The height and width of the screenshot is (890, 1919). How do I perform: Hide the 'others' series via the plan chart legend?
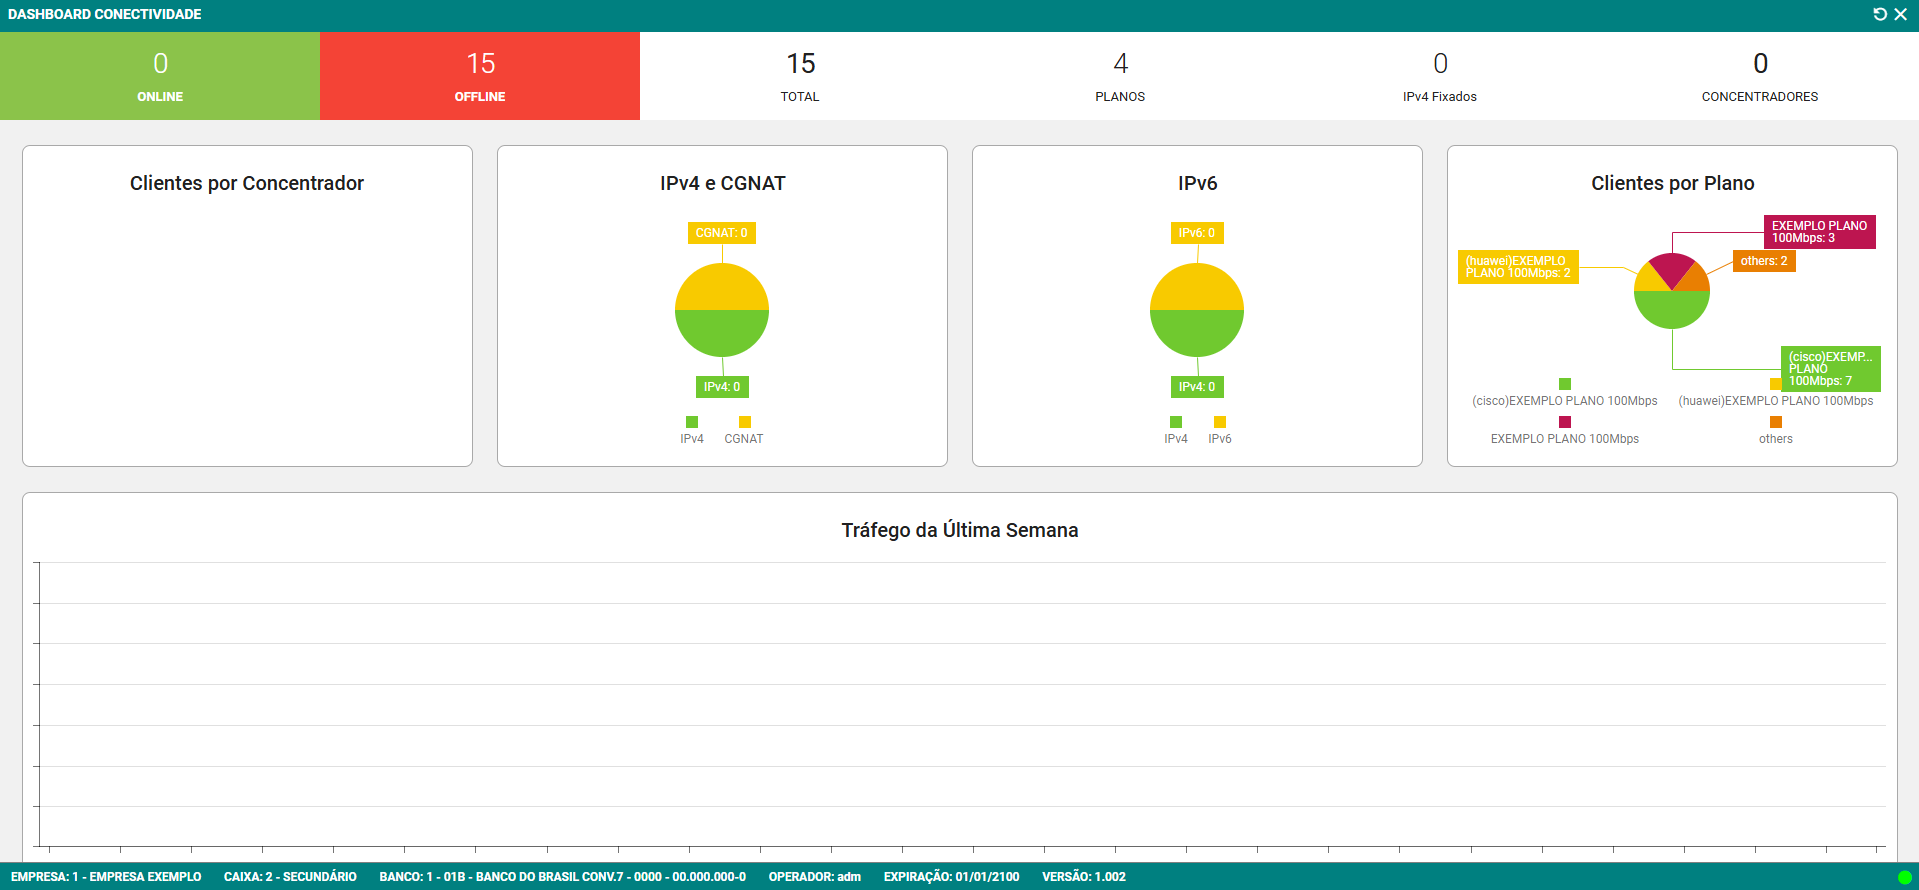point(1776,431)
